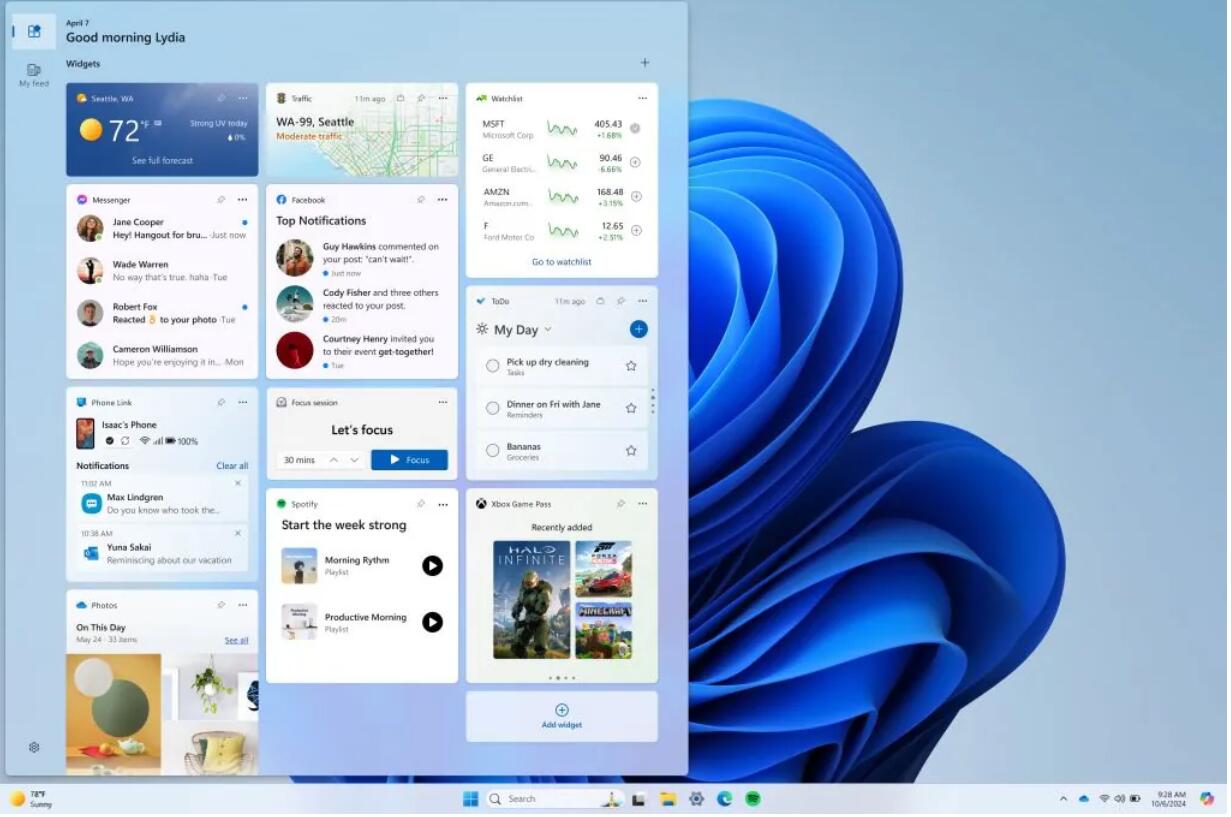Add Ford (F) stock to watchlist
This screenshot has width=1231, height=817.
[637, 231]
